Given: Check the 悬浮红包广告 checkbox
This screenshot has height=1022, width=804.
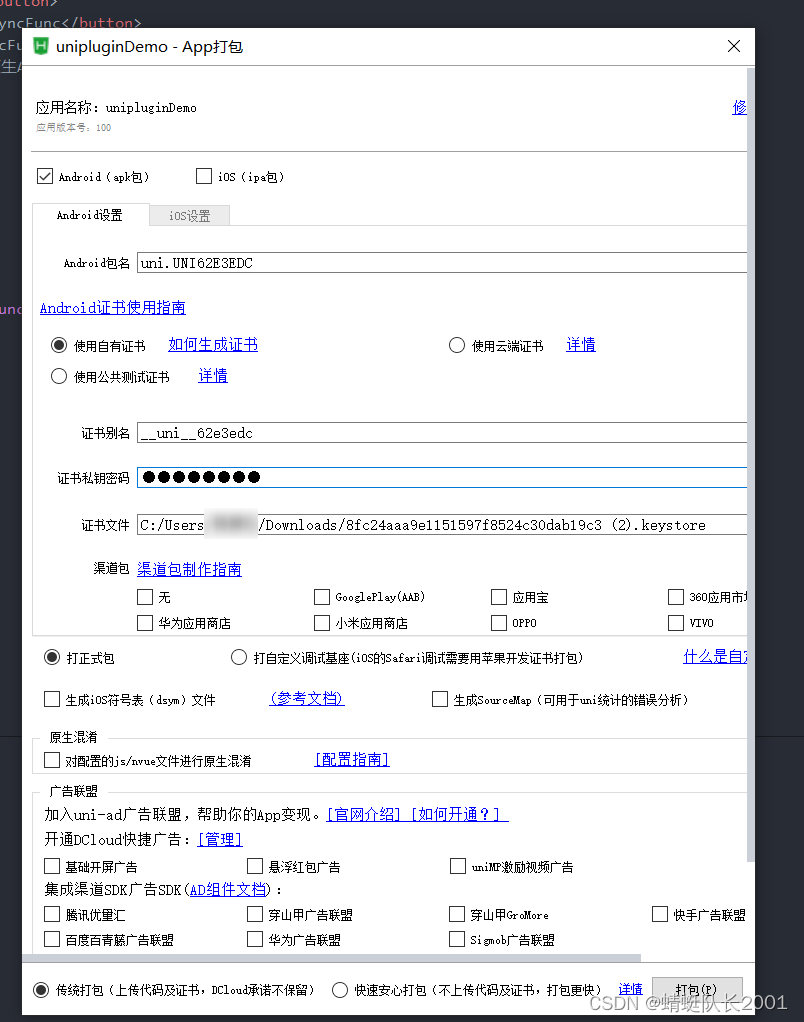Looking at the screenshot, I should (x=255, y=866).
